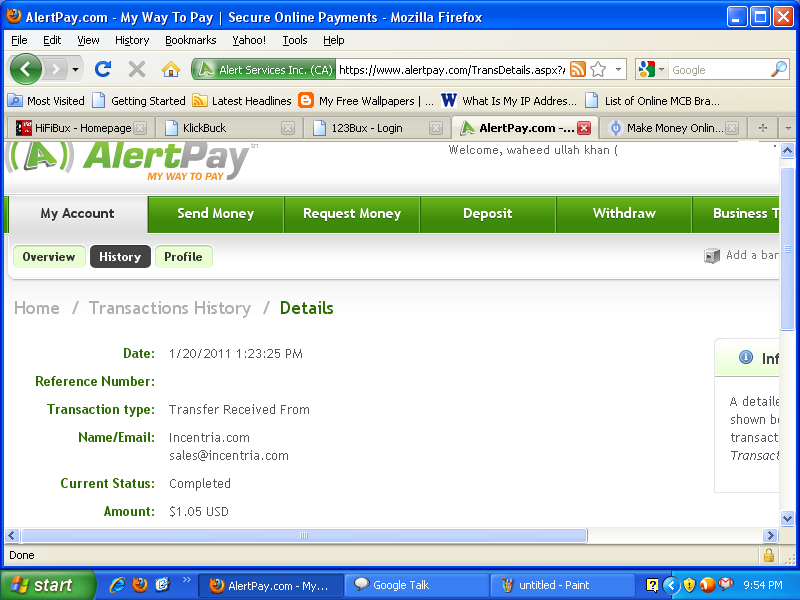Screen dimensions: 800x600
Task: Click the RSS feed icon in the address bar
Action: click(x=578, y=69)
